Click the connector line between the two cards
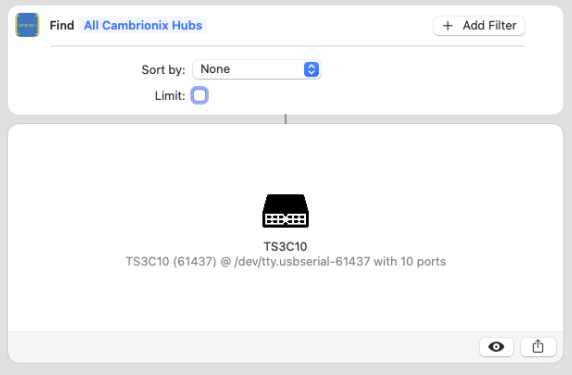Image resolution: width=572 pixels, height=375 pixels. pos(286,119)
